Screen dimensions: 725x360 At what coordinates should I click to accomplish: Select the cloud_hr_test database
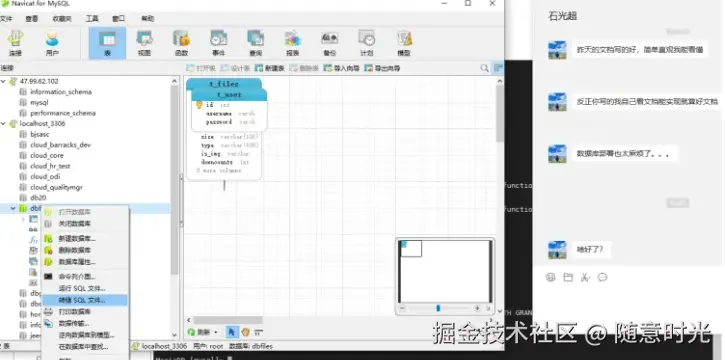pyautogui.click(x=50, y=166)
